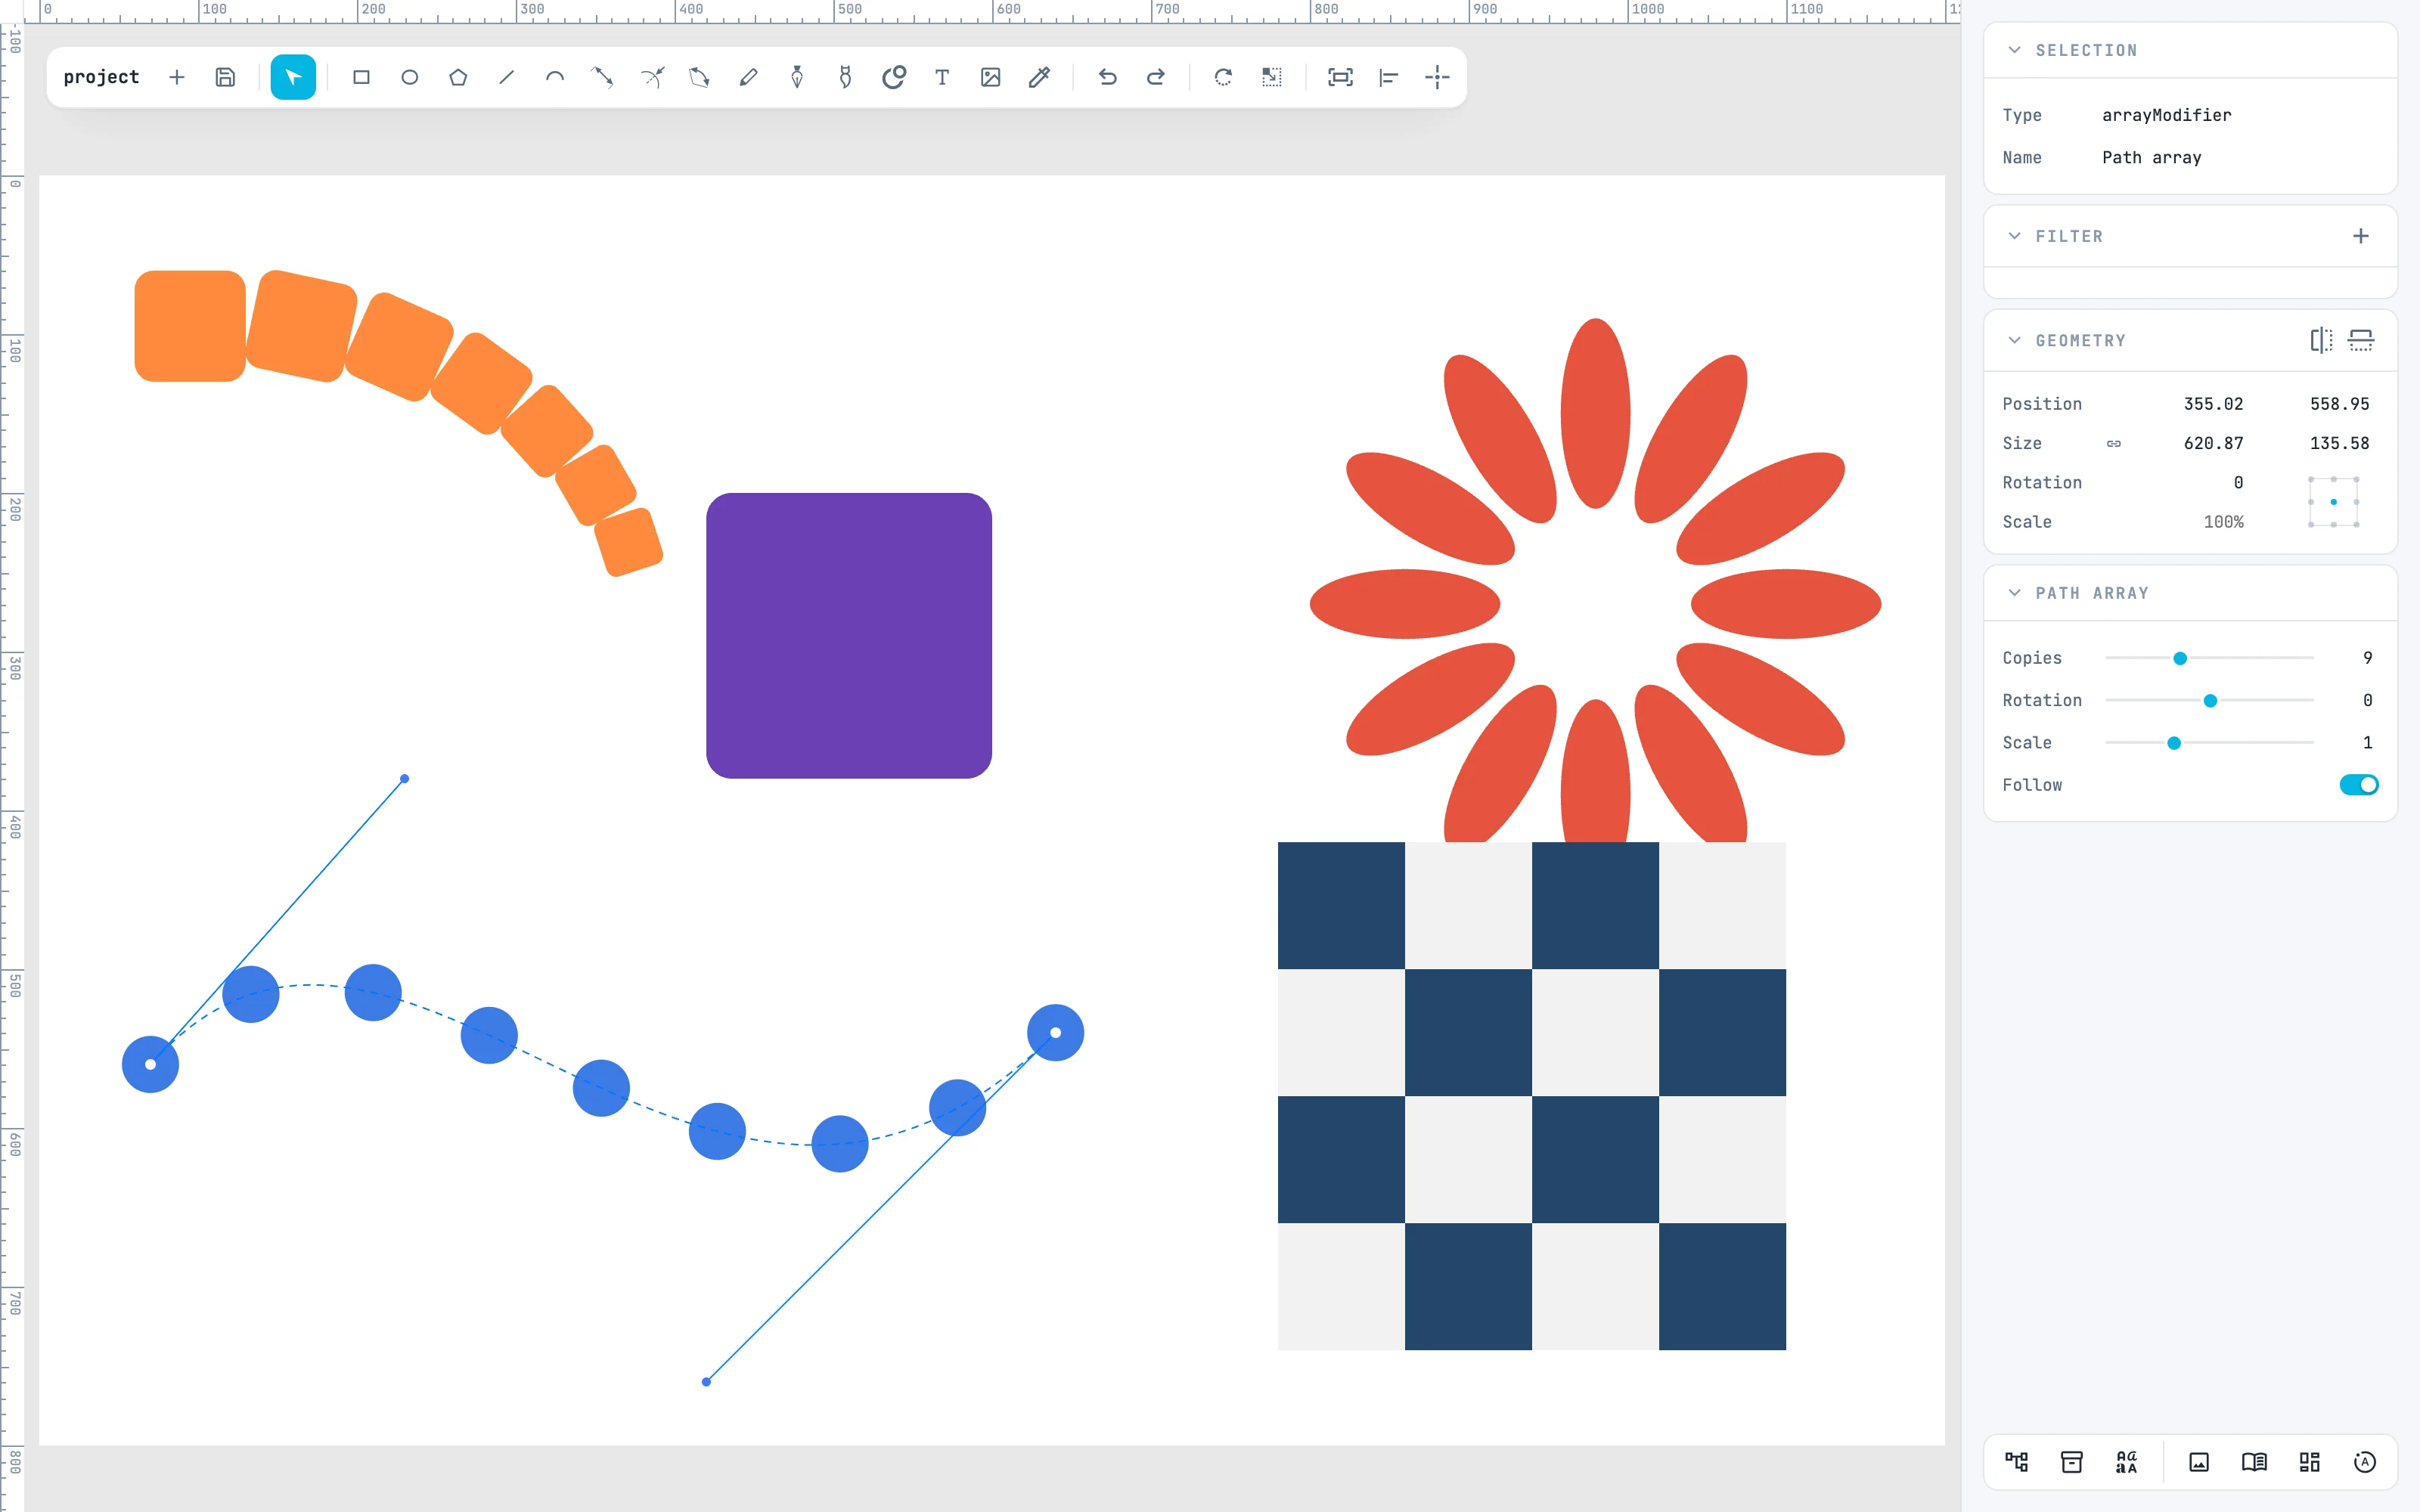Select the Text tool
The width and height of the screenshot is (2420, 1512).
coord(942,77)
